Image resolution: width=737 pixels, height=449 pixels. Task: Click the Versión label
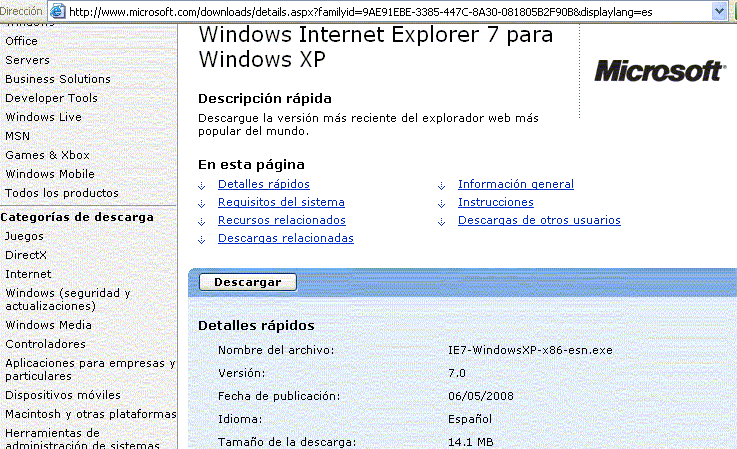(242, 373)
